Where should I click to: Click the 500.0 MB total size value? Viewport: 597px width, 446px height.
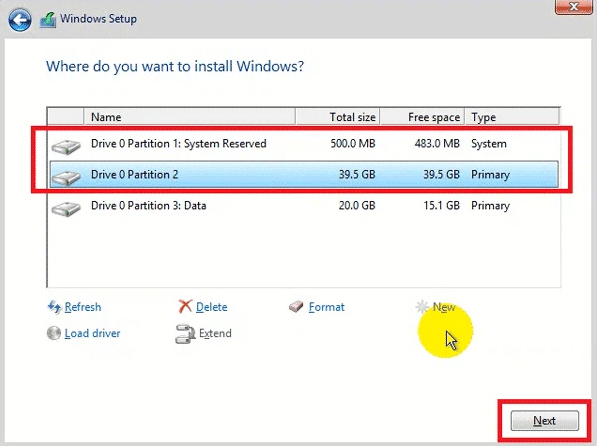click(x=353, y=144)
